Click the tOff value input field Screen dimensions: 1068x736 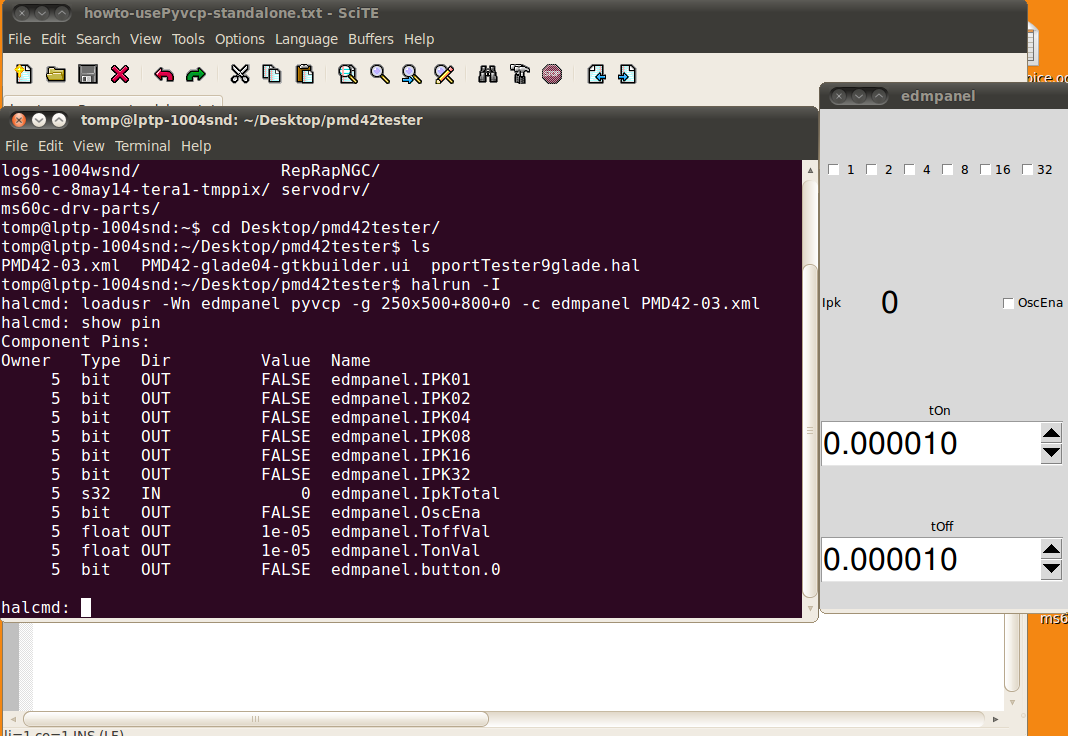(930, 559)
